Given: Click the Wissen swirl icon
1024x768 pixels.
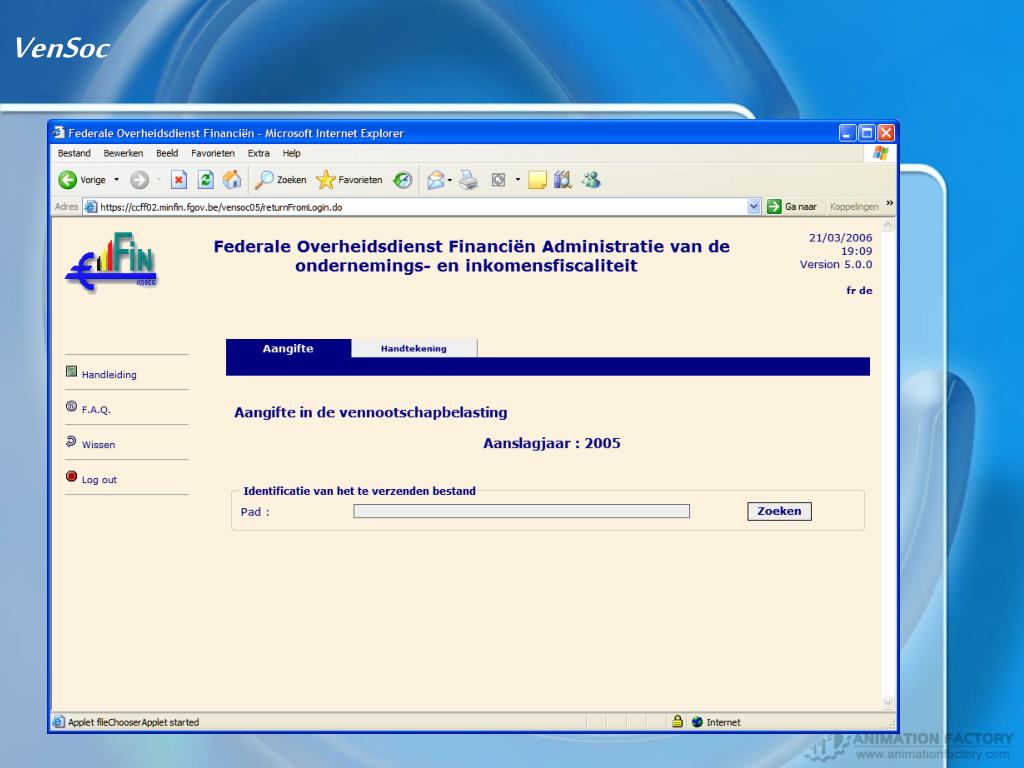Looking at the screenshot, I should [x=71, y=441].
